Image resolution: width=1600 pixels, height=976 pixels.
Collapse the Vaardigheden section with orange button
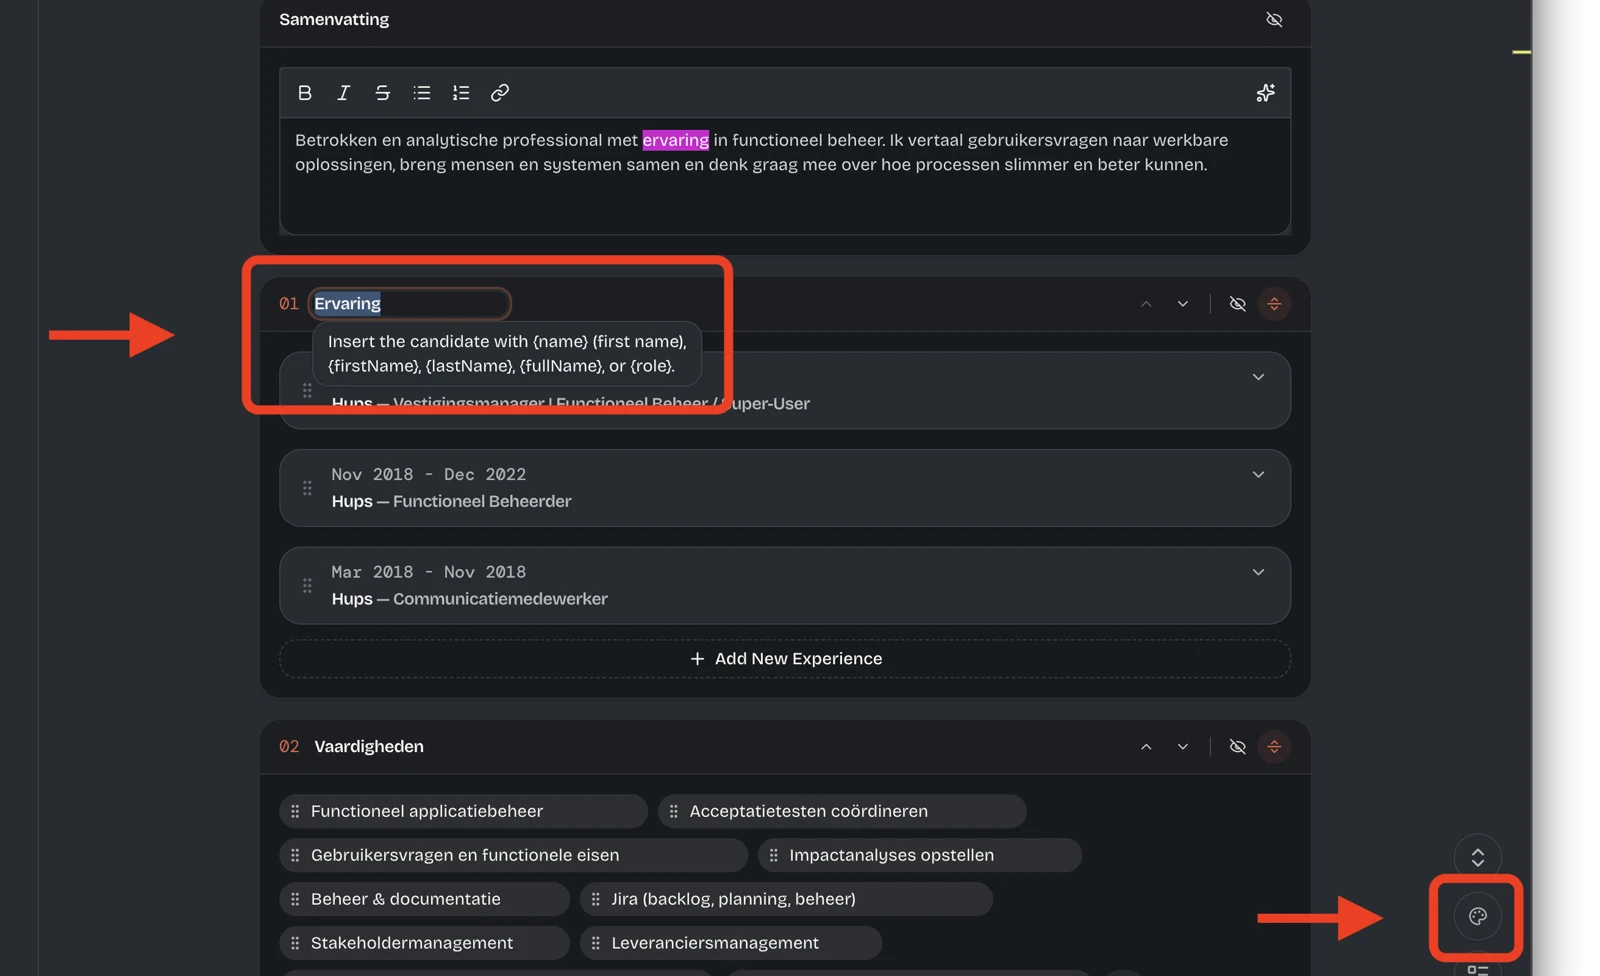tap(1274, 747)
